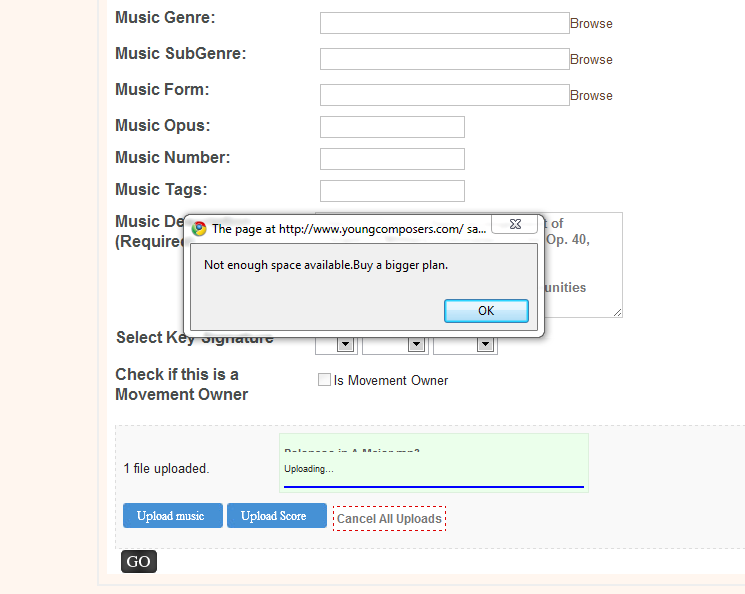Close the alert dialog with the X
Image resolution: width=745 pixels, height=594 pixels.
[515, 224]
